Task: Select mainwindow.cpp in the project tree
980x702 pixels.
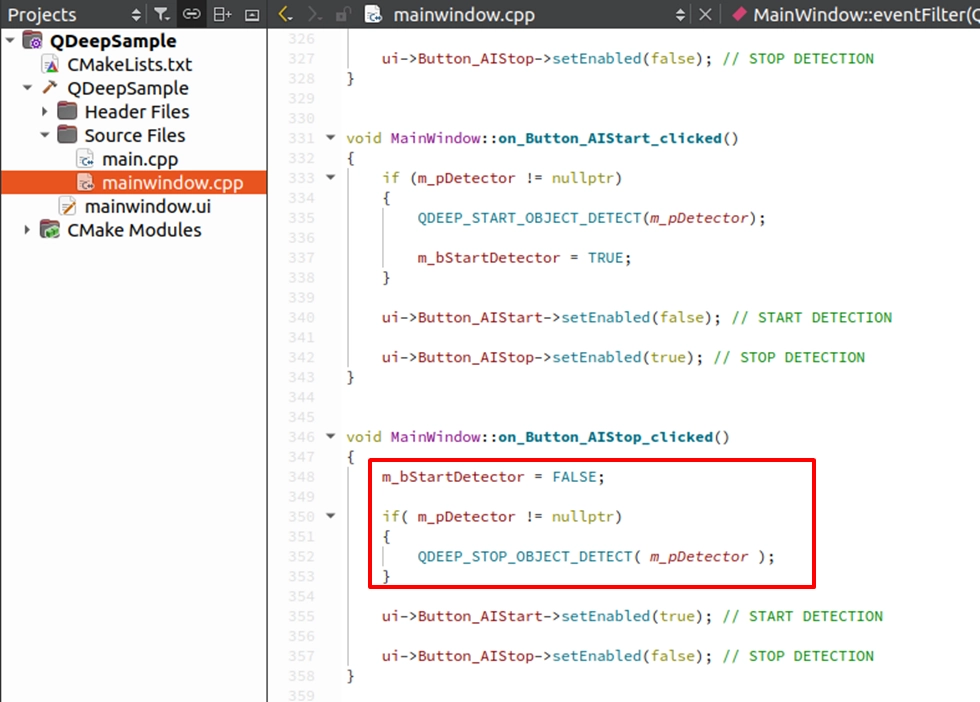Action: coord(172,183)
